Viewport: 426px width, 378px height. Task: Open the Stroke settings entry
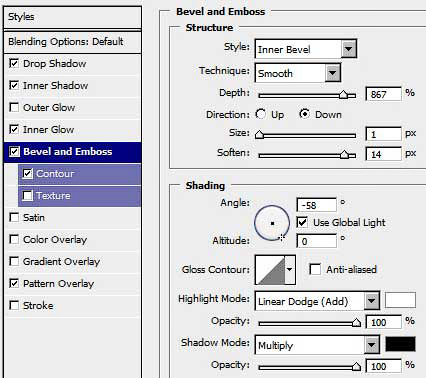38,306
